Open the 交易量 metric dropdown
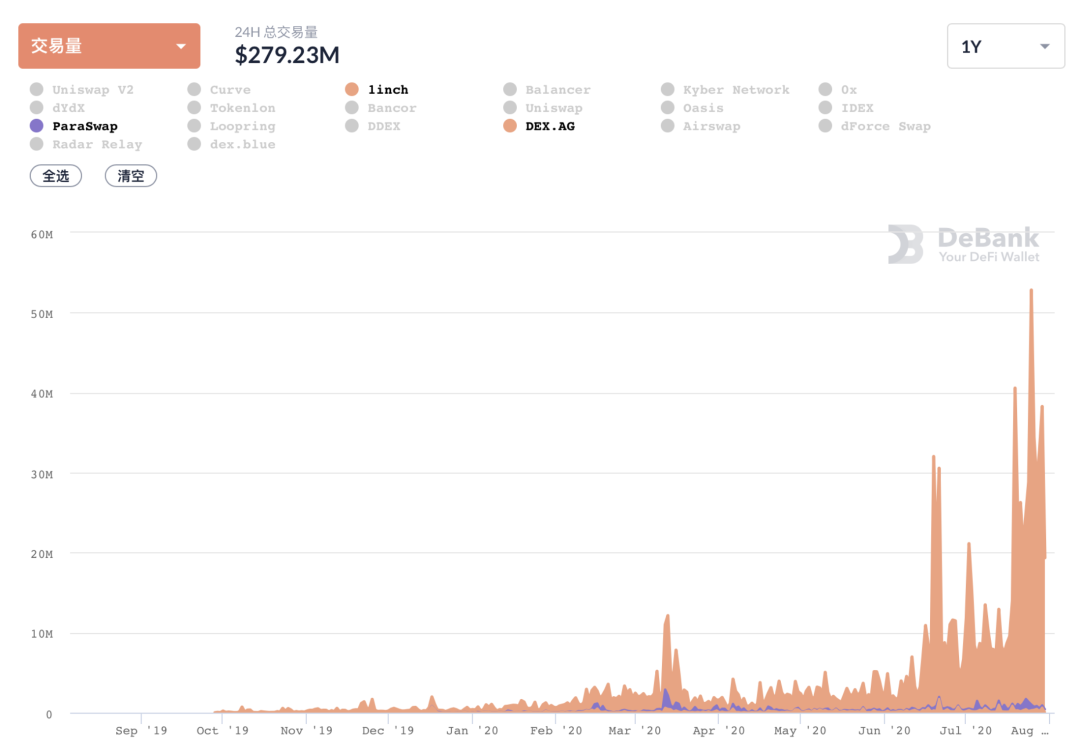This screenshot has height=756, width=1080. coord(109,46)
